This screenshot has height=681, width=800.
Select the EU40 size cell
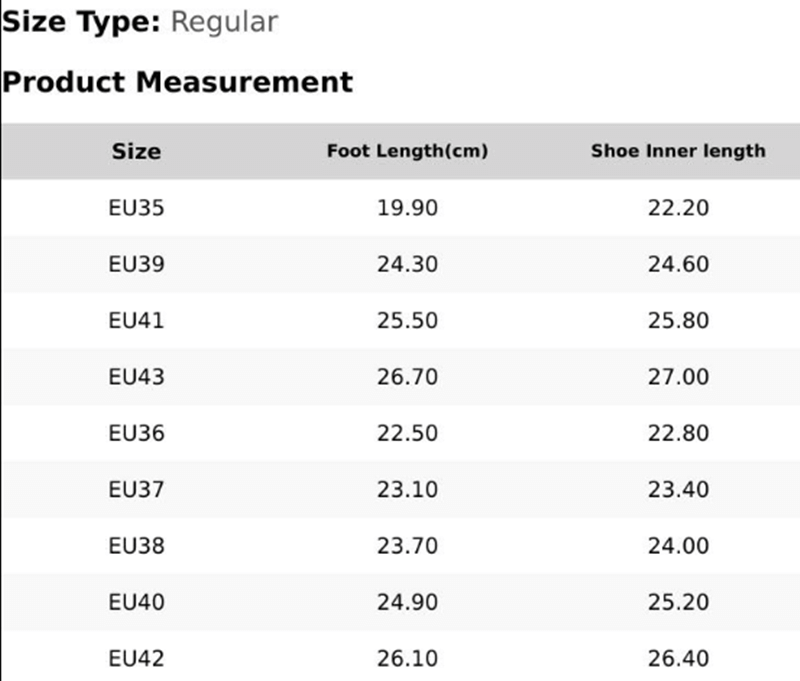(136, 602)
